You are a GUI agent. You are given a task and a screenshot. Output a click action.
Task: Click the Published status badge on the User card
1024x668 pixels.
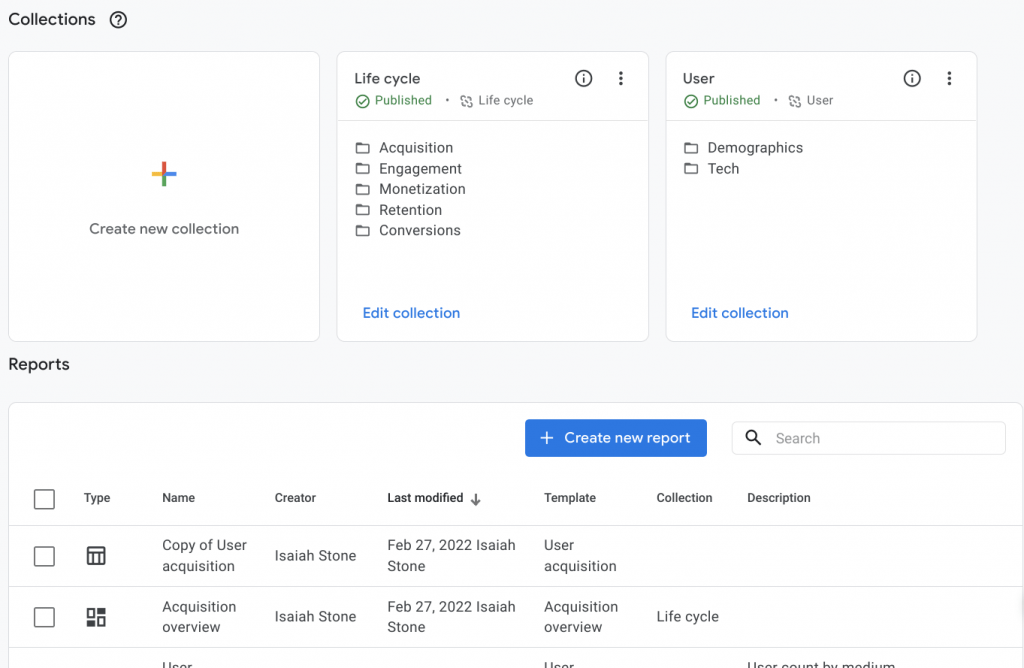click(722, 100)
